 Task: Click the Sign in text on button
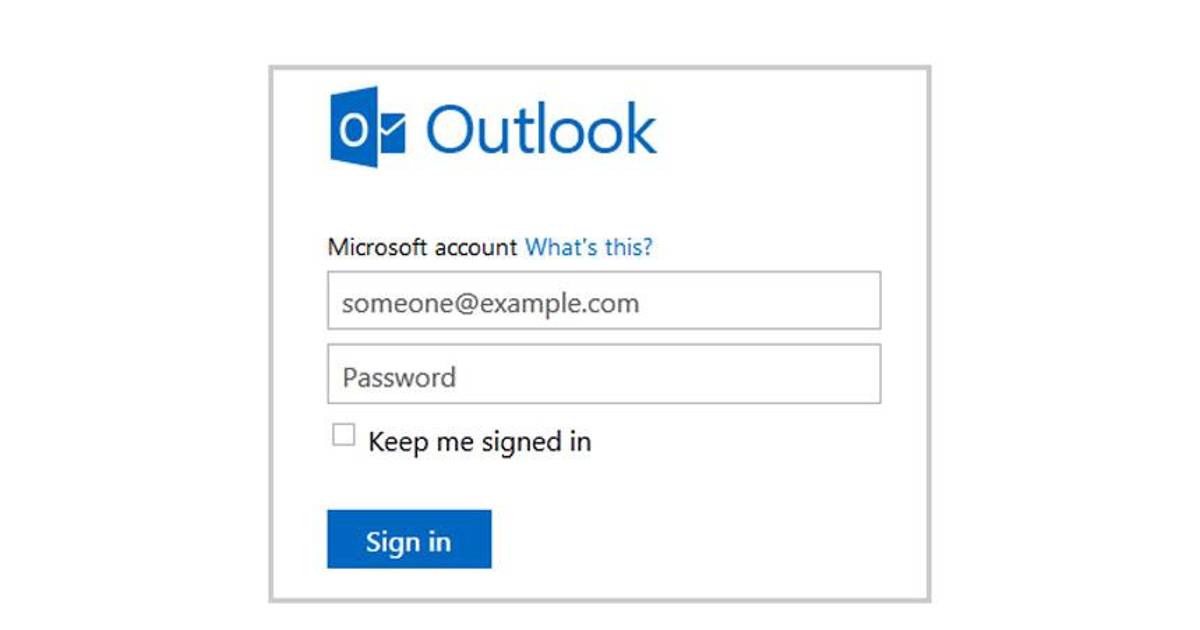pyautogui.click(x=408, y=541)
